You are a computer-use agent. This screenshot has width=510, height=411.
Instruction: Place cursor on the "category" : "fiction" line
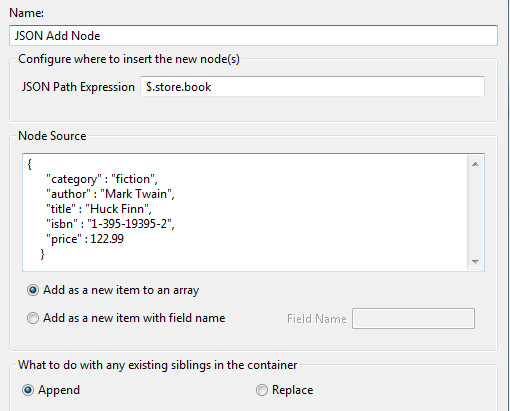tap(102, 179)
